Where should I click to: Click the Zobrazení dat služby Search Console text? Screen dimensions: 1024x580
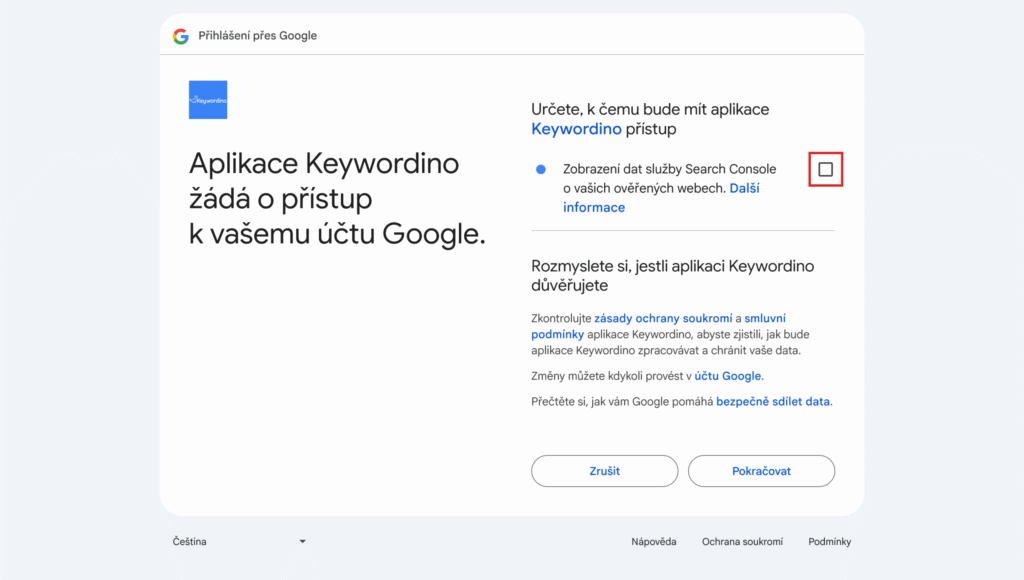669,169
